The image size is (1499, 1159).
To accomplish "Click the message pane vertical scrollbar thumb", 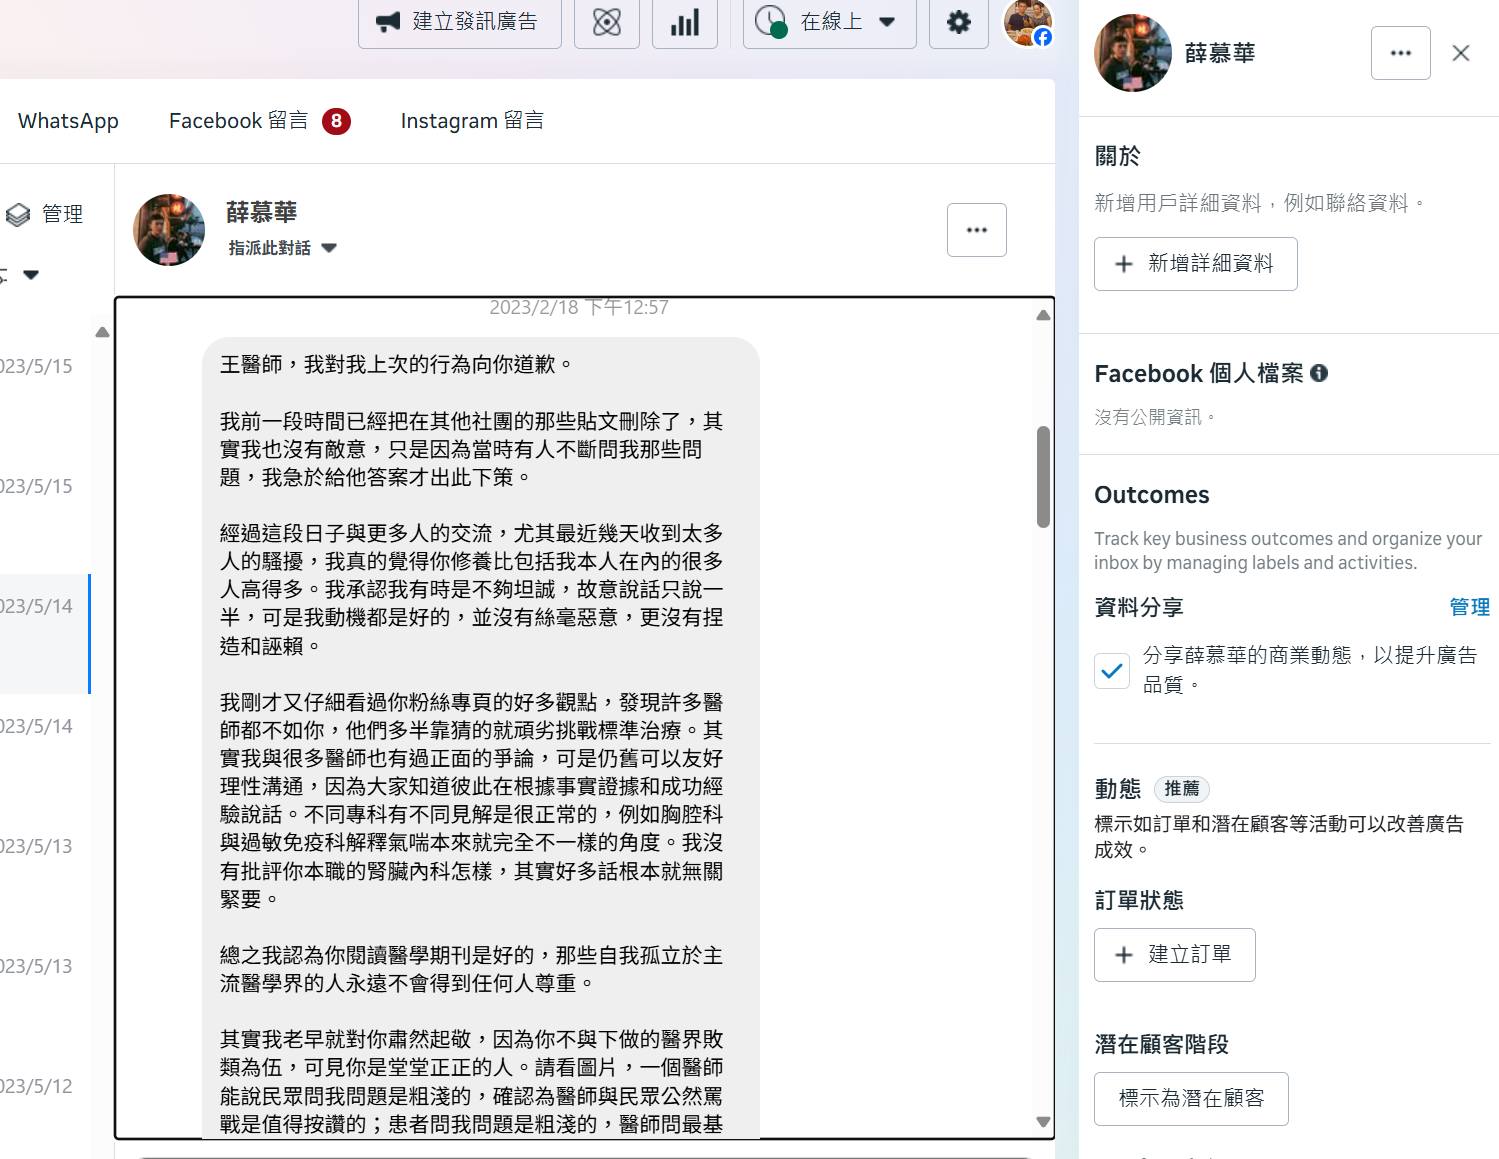I will tap(1043, 477).
